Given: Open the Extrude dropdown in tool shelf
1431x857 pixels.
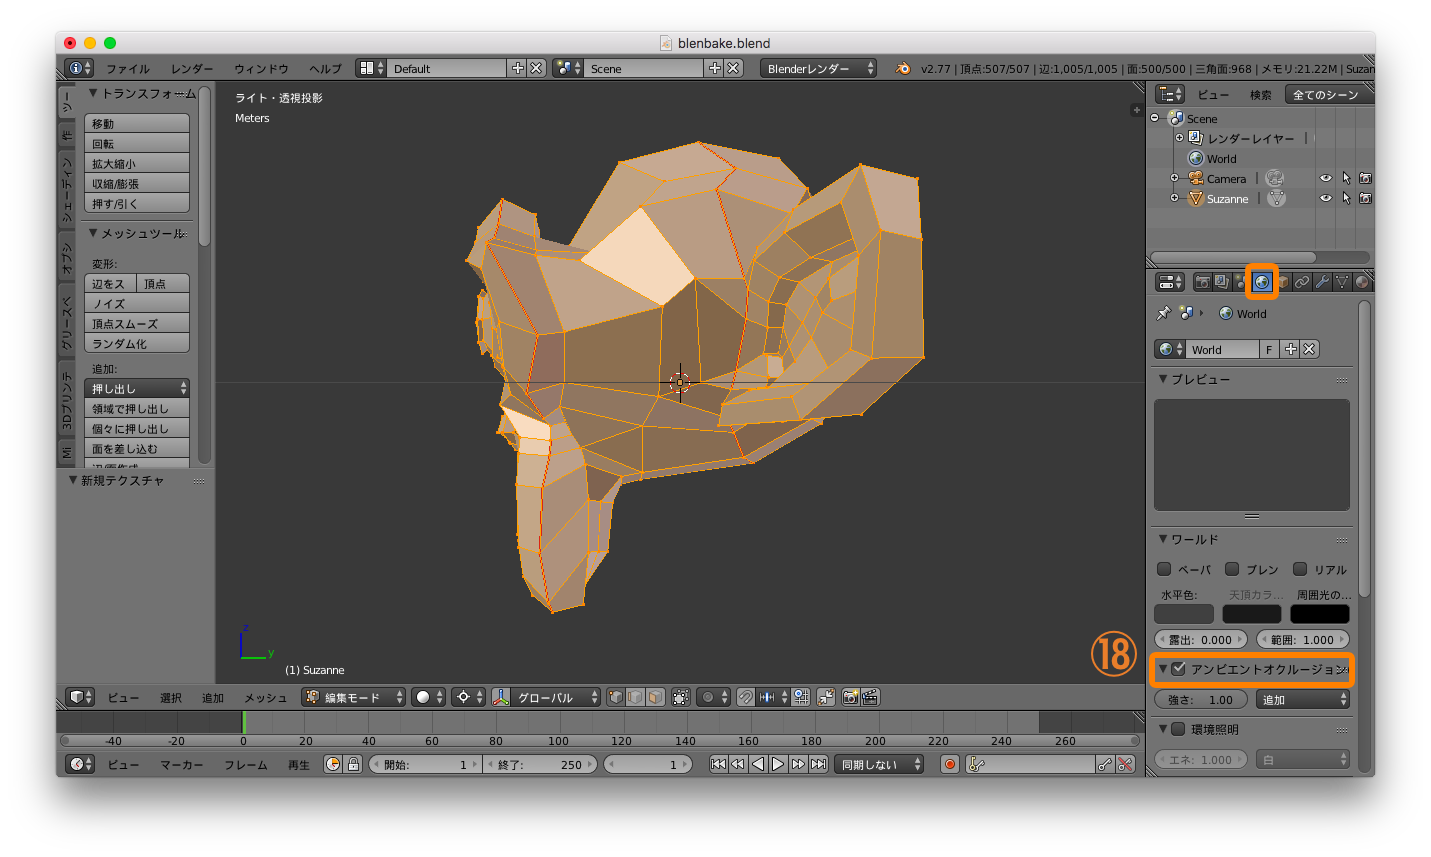Looking at the screenshot, I should 137,388.
